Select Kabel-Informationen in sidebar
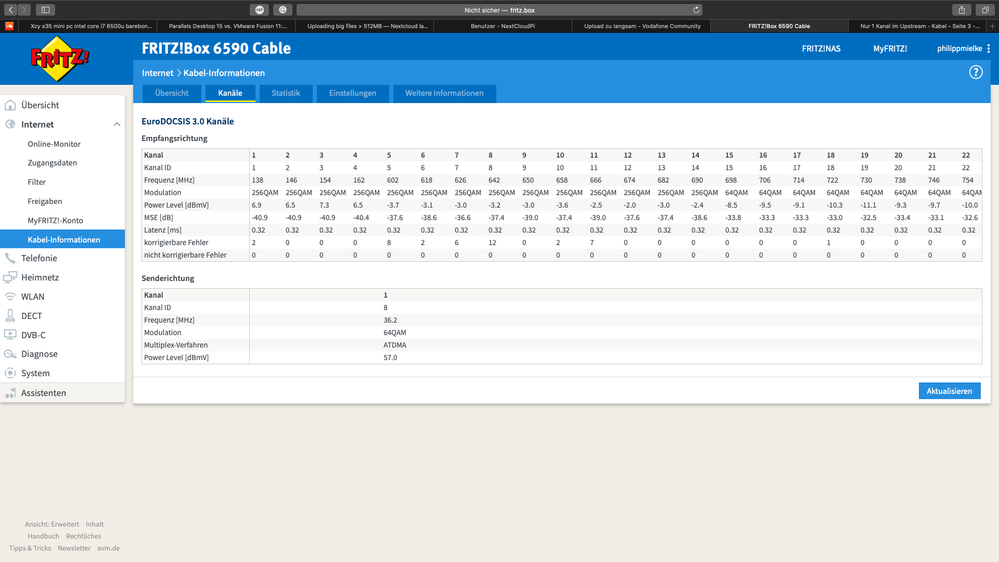This screenshot has width=999, height=562. click(x=62, y=240)
